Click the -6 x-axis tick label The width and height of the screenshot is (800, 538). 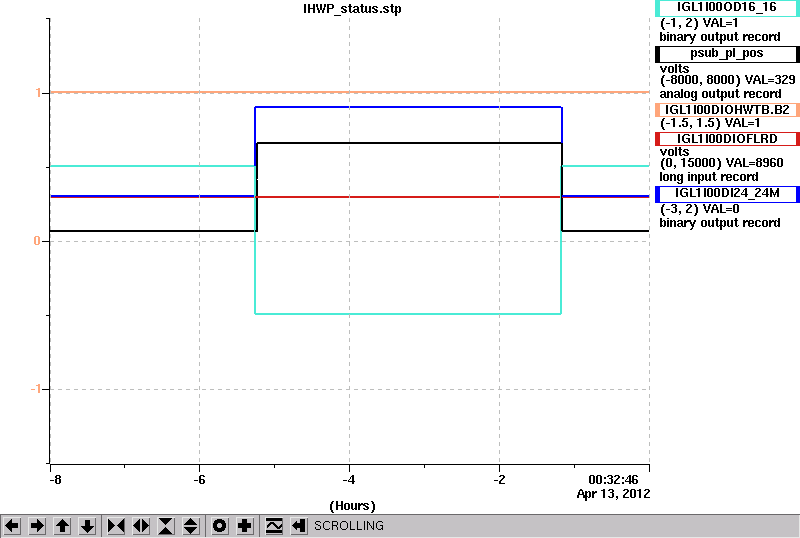point(199,480)
